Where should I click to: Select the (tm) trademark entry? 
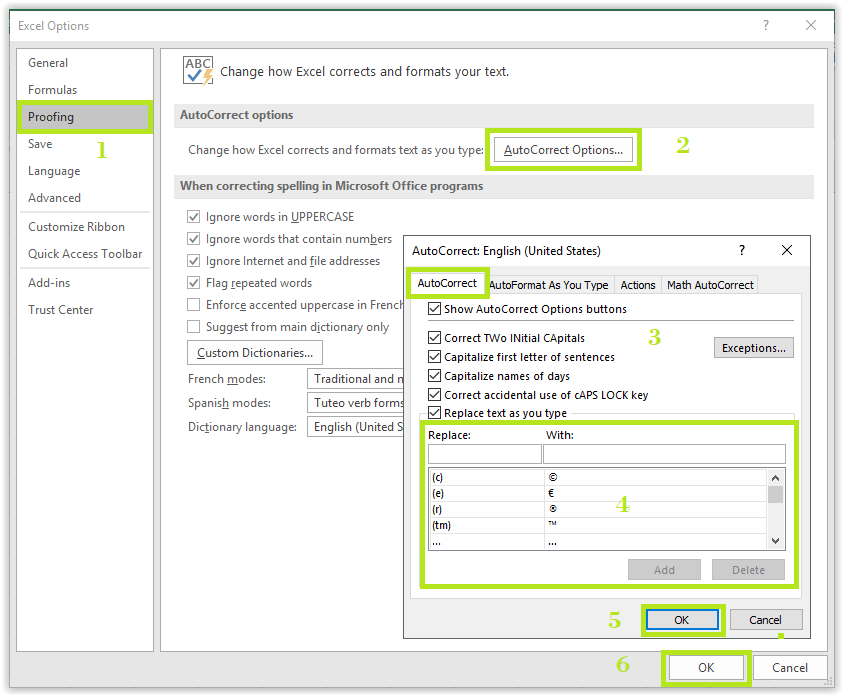(x=598, y=526)
